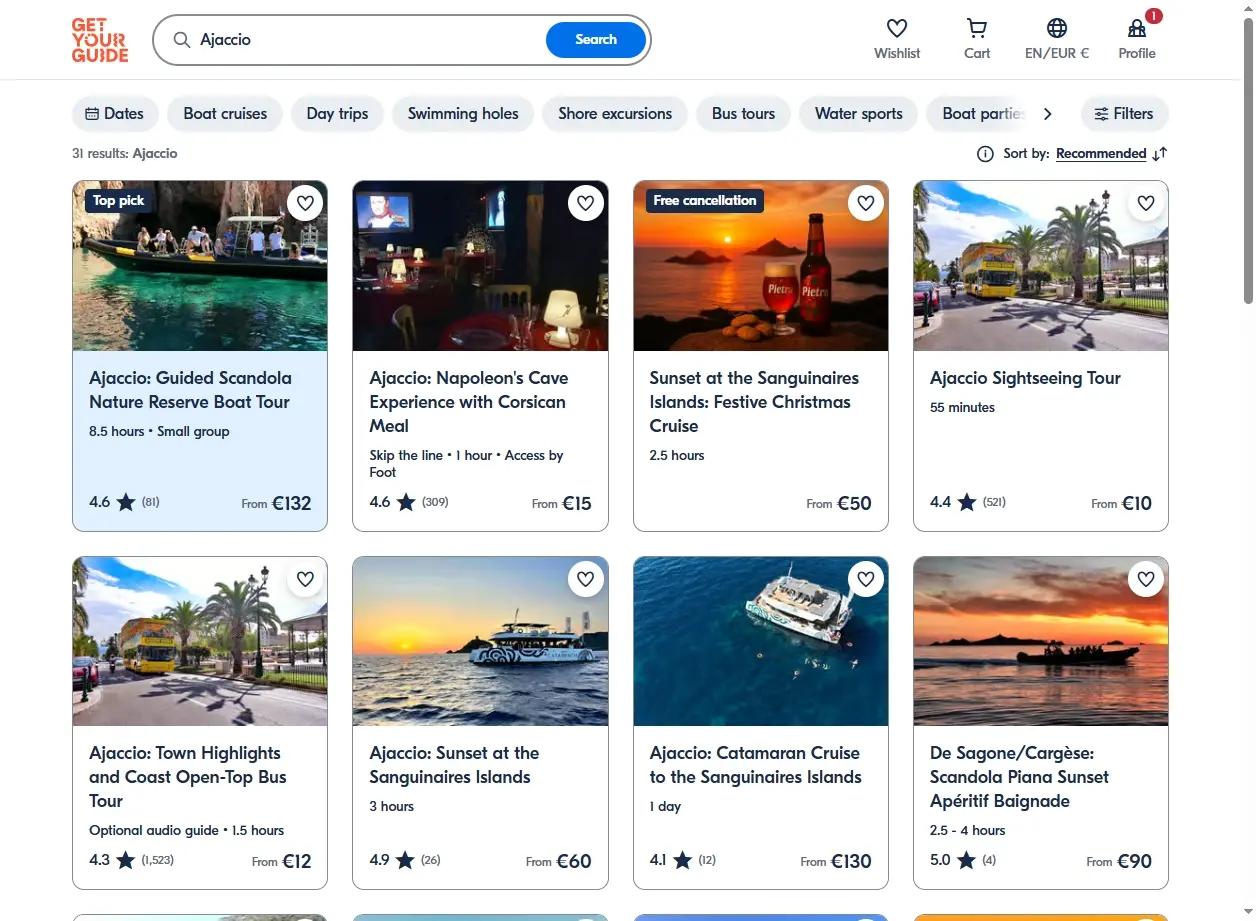Wishlist the Scandola Piana Sunset Apéritif
The width and height of the screenshot is (1256, 921).
coord(1146,578)
